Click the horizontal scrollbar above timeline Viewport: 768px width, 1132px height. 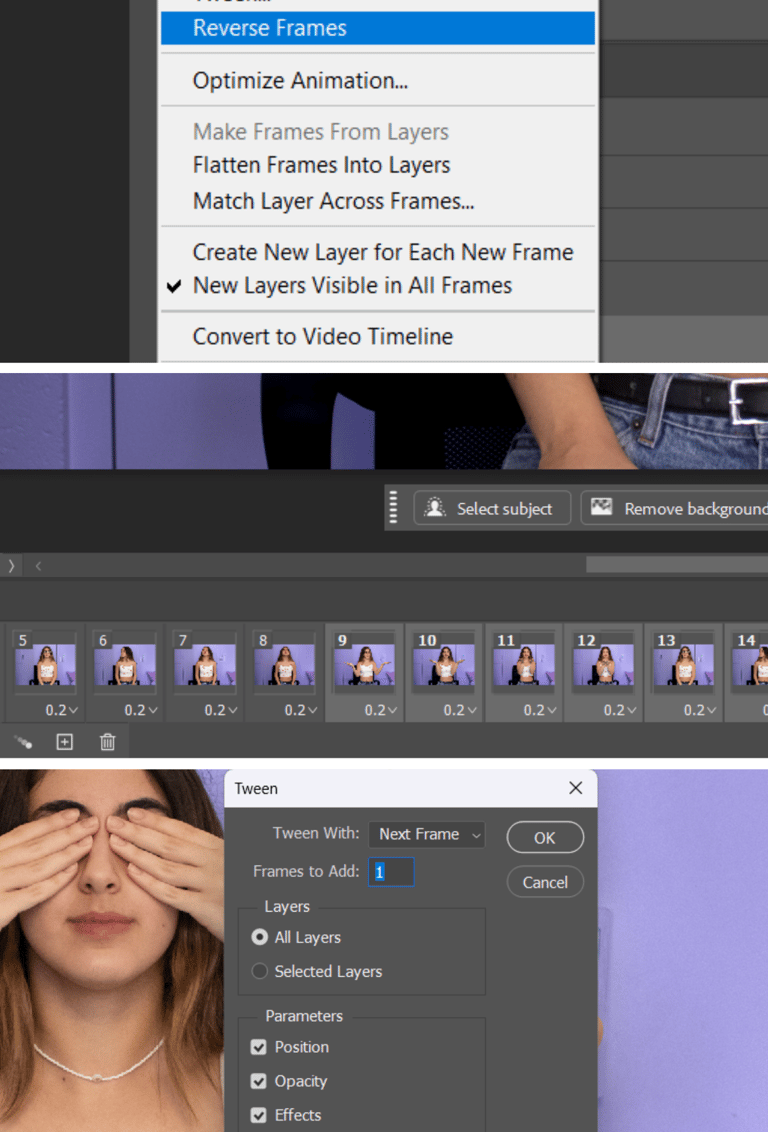677,565
